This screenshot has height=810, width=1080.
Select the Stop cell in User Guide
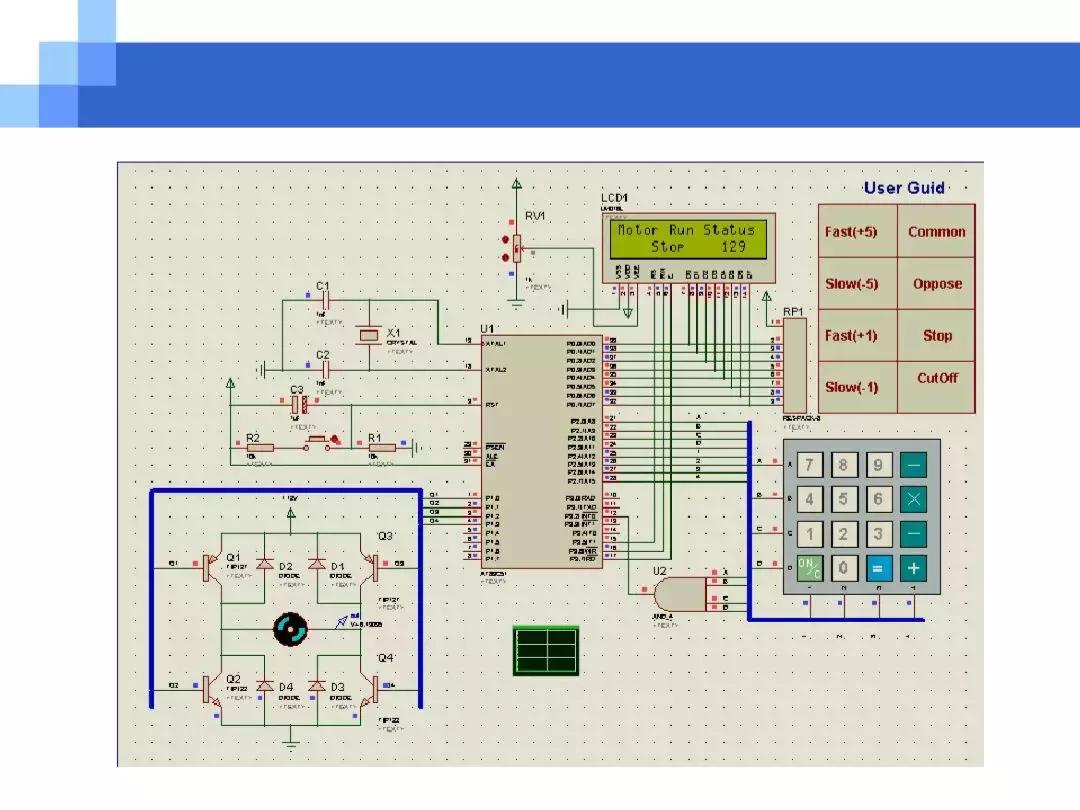pyautogui.click(x=937, y=335)
